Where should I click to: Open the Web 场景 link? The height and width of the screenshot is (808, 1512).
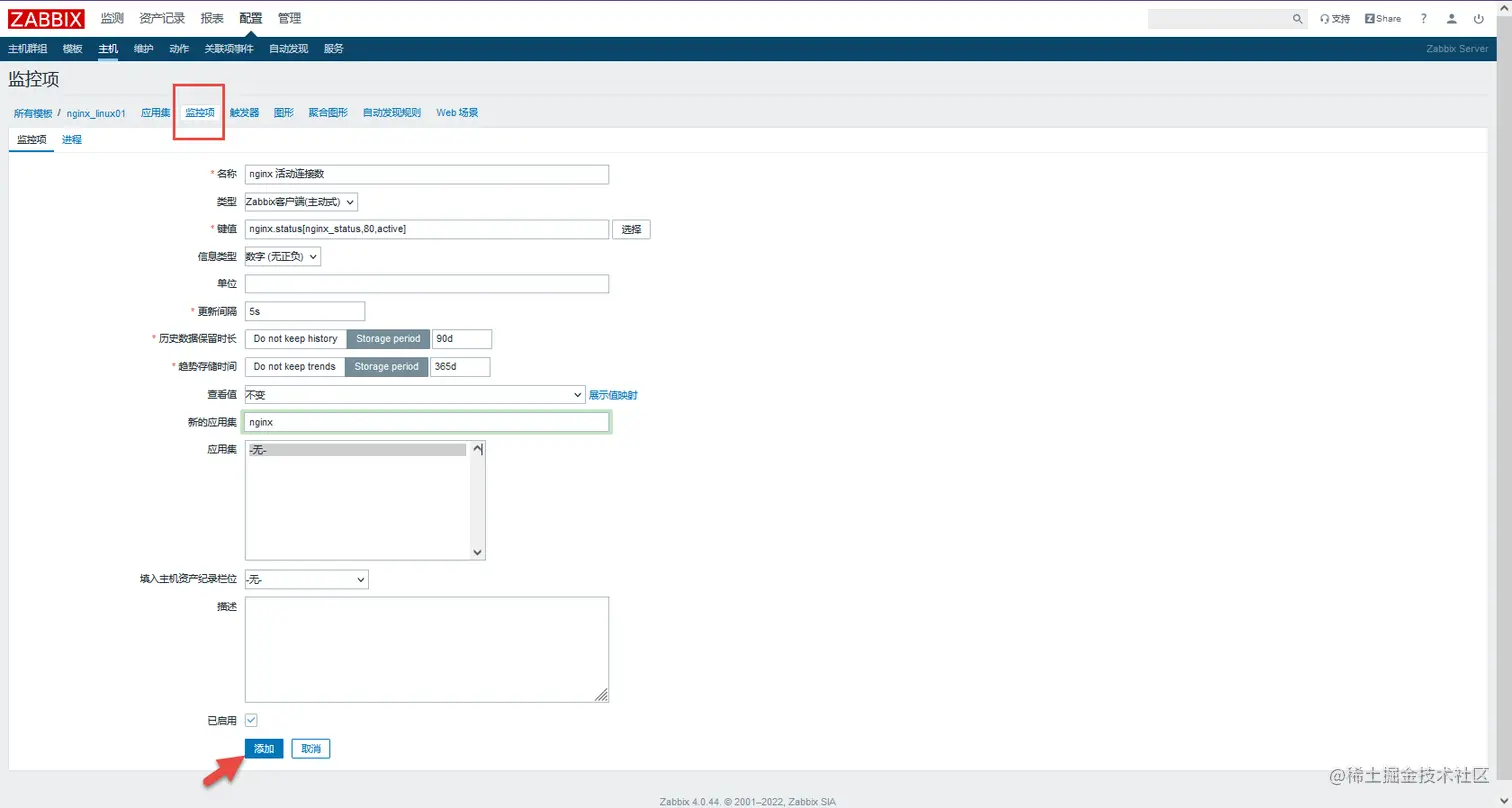(x=457, y=113)
